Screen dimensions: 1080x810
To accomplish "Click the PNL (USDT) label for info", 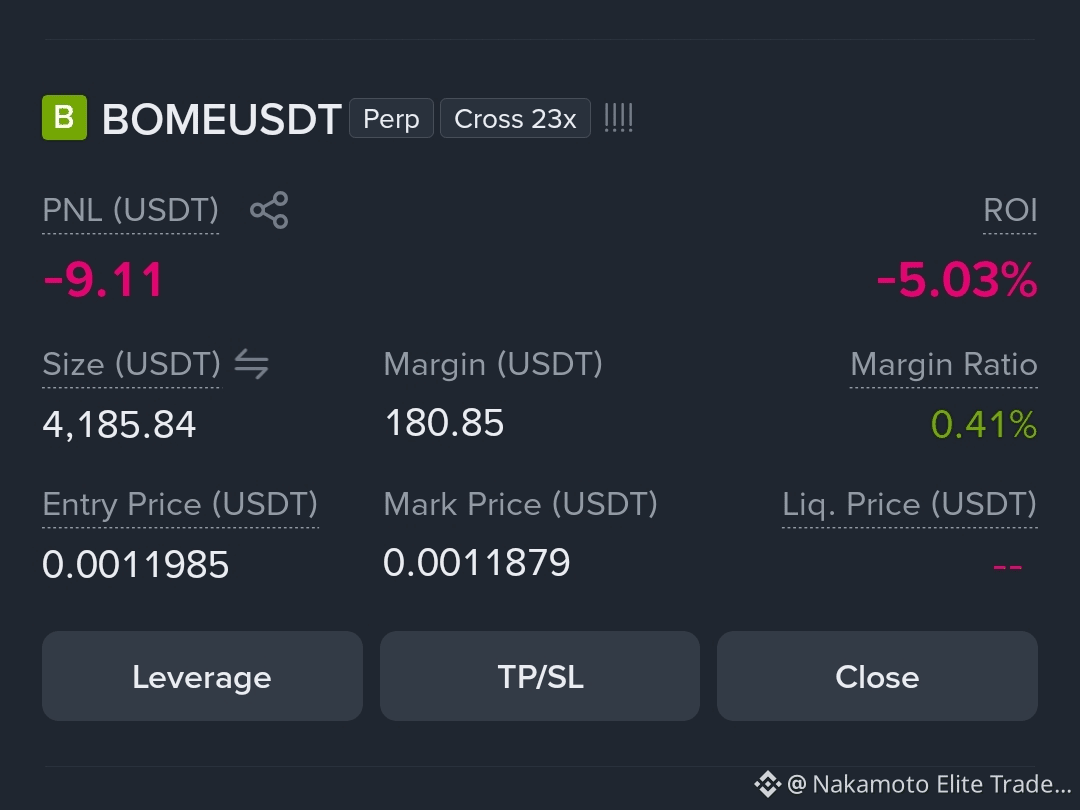I will click(x=131, y=210).
